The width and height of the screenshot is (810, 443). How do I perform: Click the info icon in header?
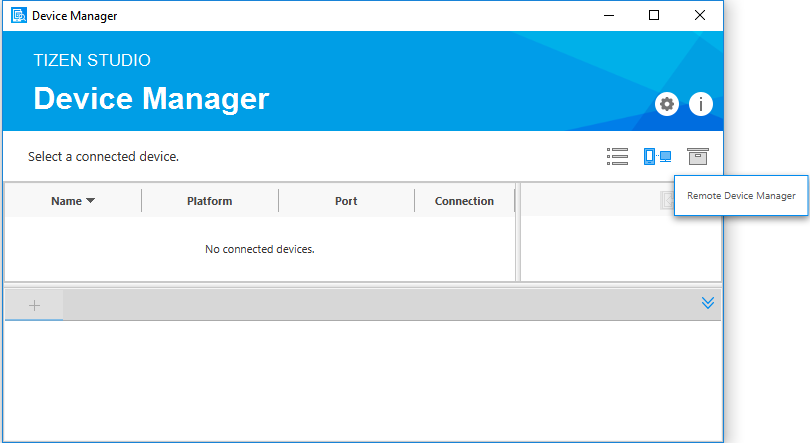(x=701, y=104)
